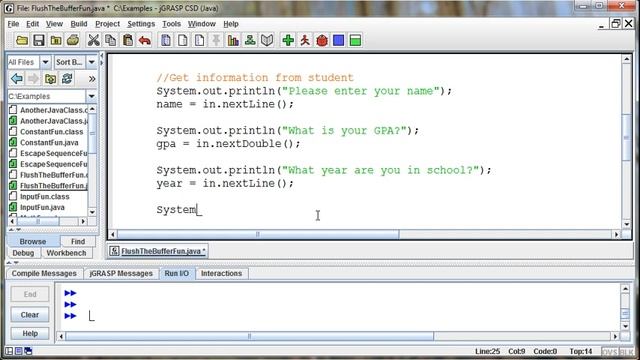The image size is (640, 360).
Task: Open the File menu
Action: click(x=13, y=24)
